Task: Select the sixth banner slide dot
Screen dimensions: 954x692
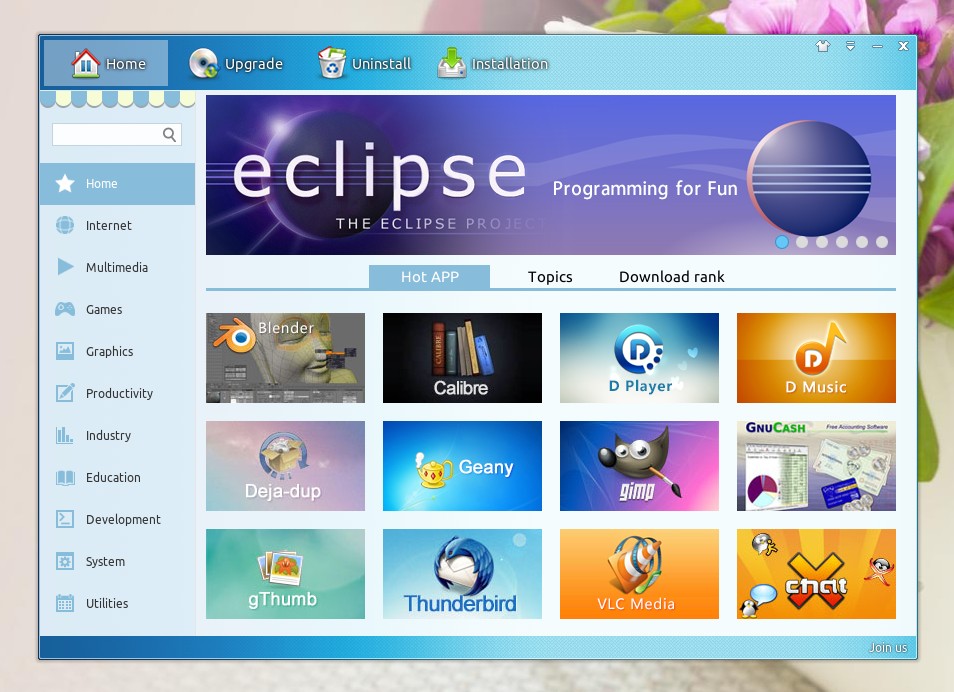Action: (882, 242)
